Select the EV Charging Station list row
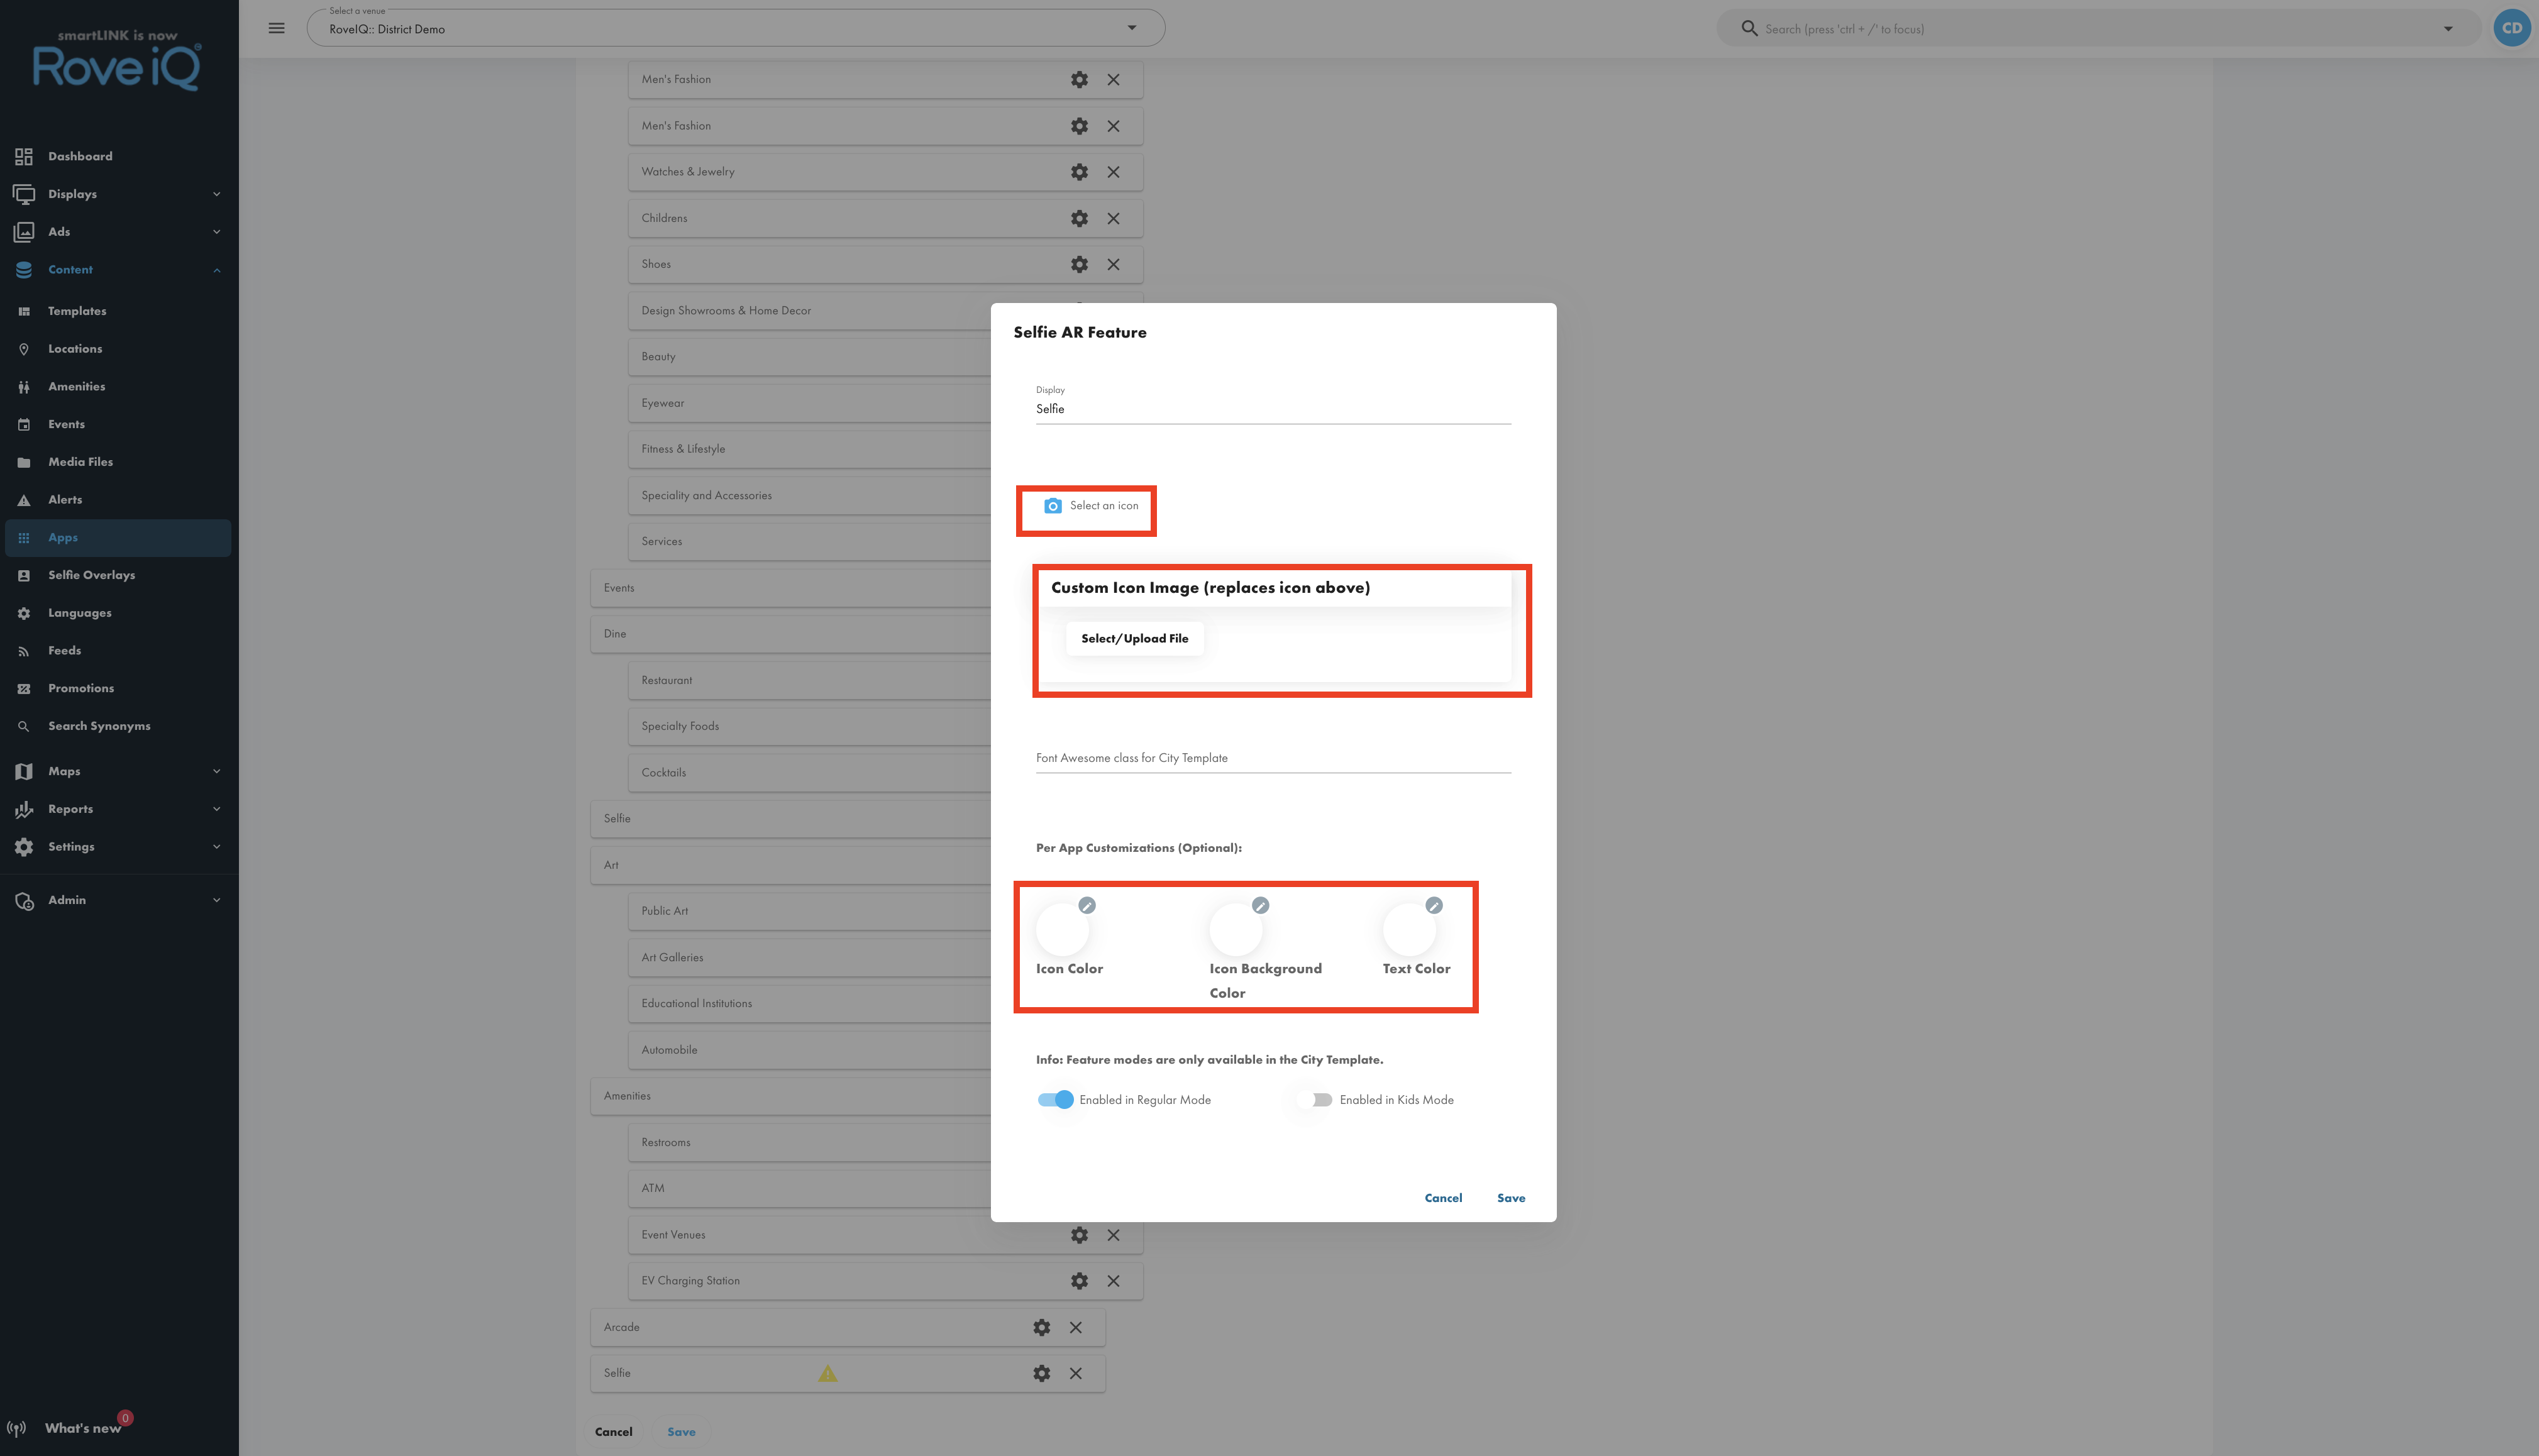The width and height of the screenshot is (2539, 1456). pyautogui.click(x=885, y=1281)
